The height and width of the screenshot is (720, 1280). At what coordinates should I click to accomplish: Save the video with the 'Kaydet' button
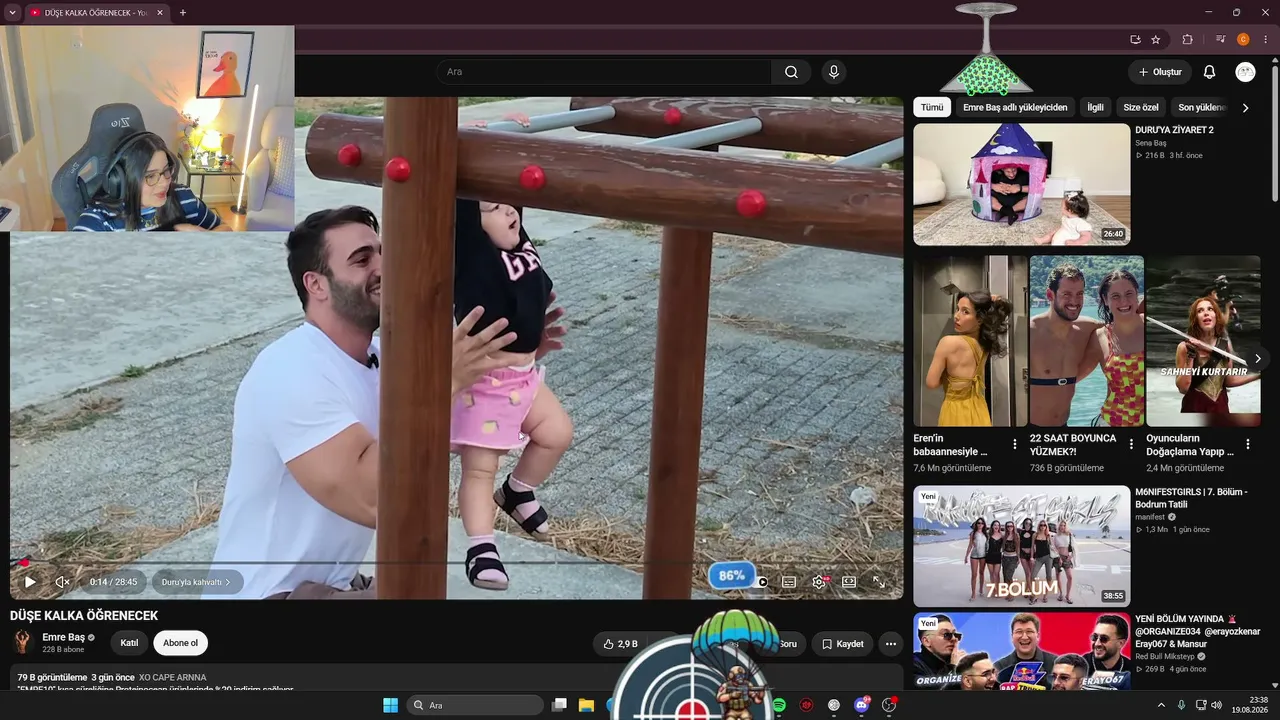(842, 644)
